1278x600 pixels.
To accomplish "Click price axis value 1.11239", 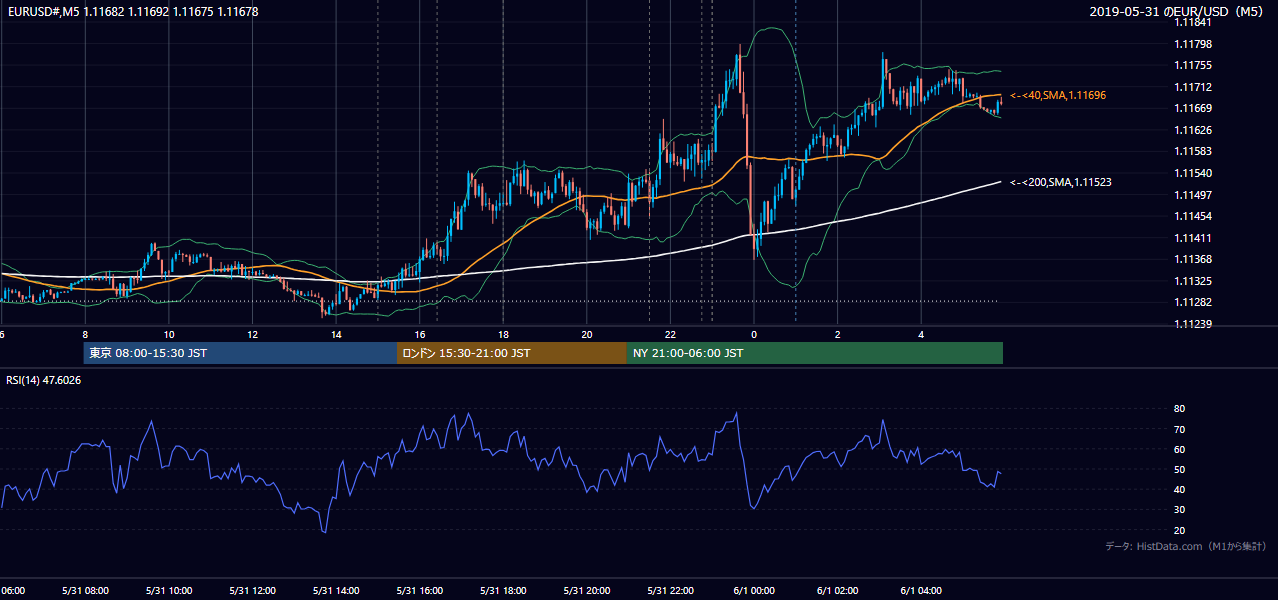I will tap(1194, 324).
